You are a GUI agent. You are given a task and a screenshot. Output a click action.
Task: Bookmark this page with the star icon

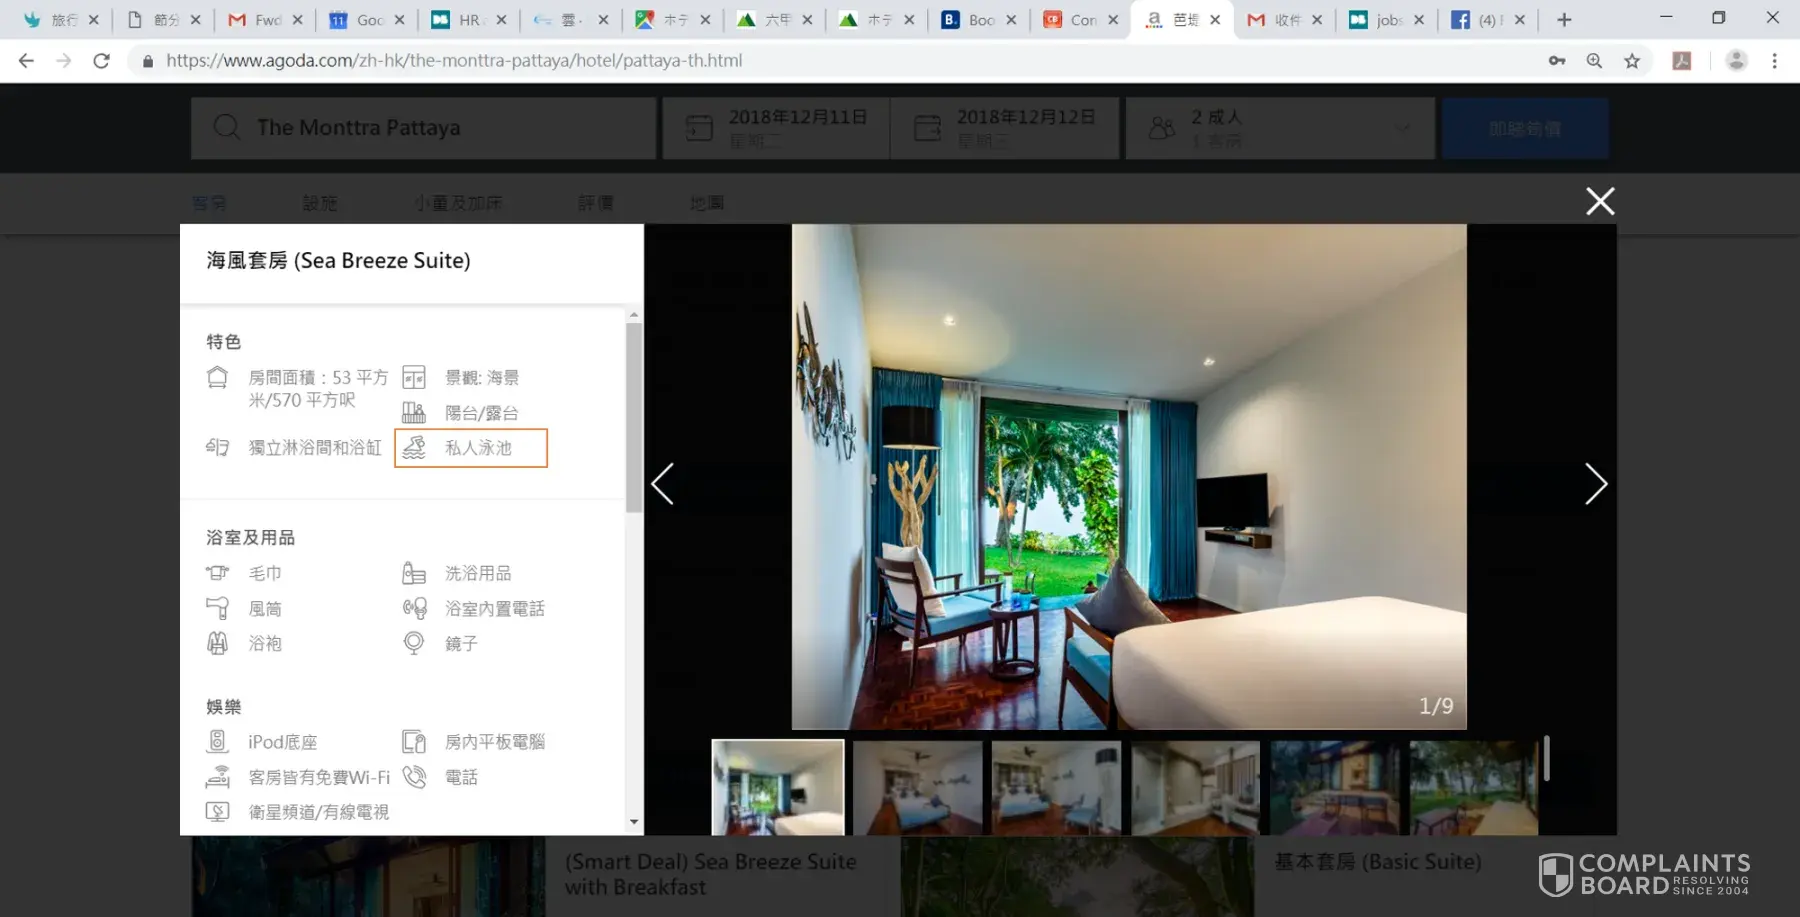point(1632,61)
